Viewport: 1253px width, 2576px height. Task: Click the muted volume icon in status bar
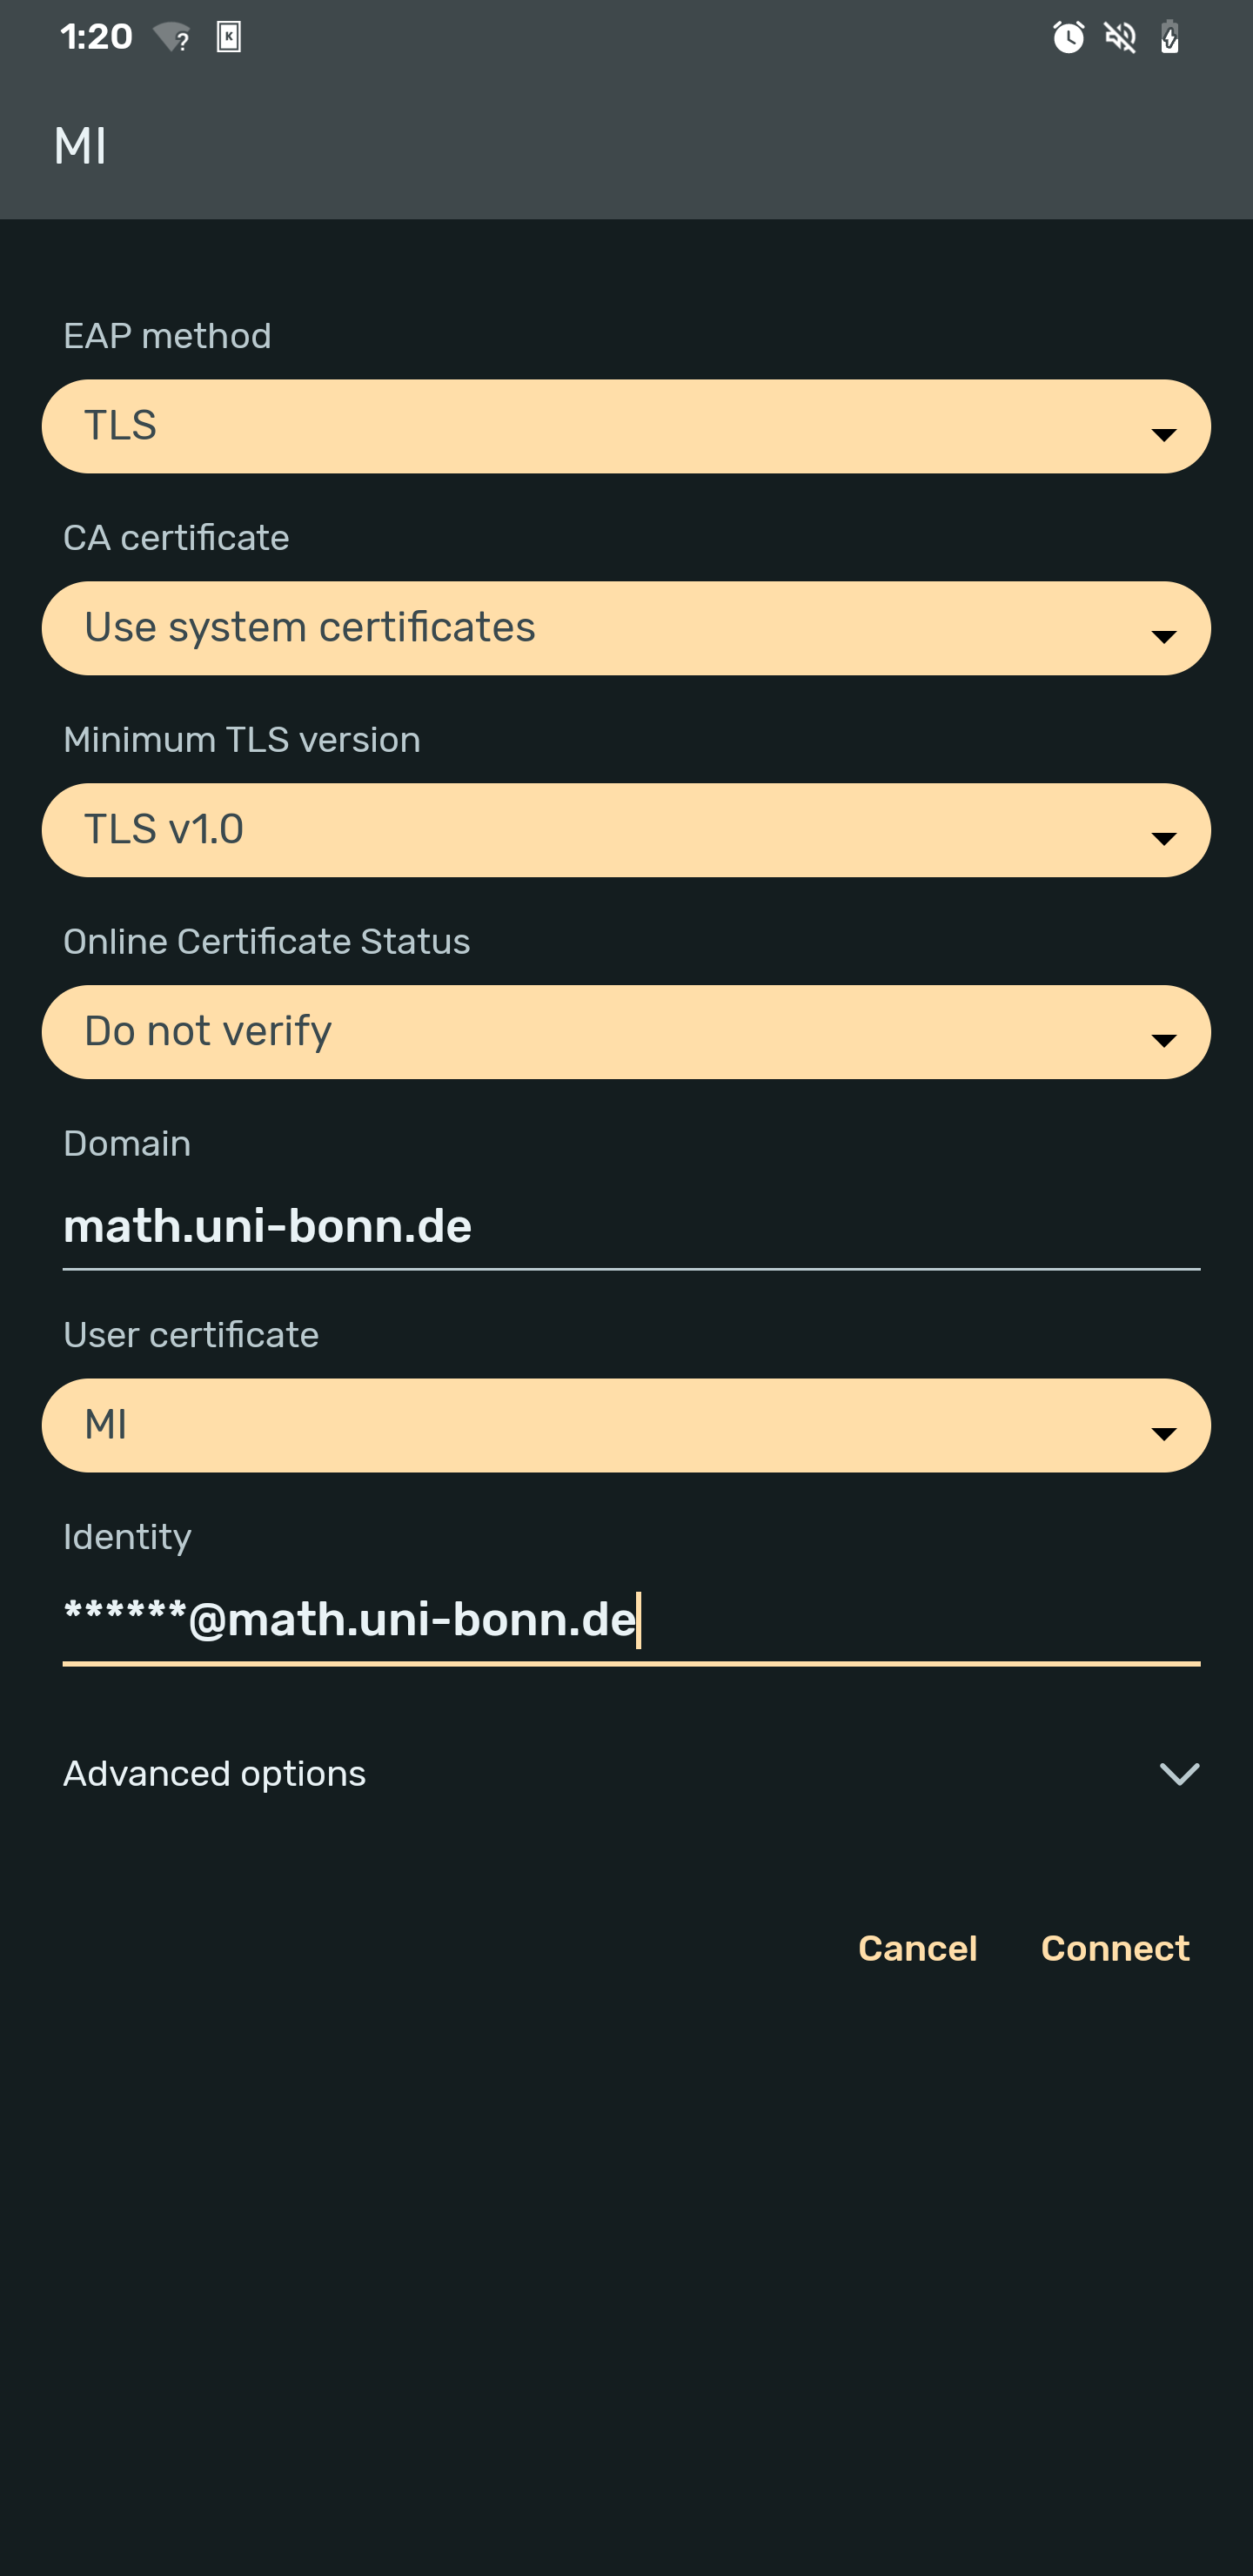1120,37
